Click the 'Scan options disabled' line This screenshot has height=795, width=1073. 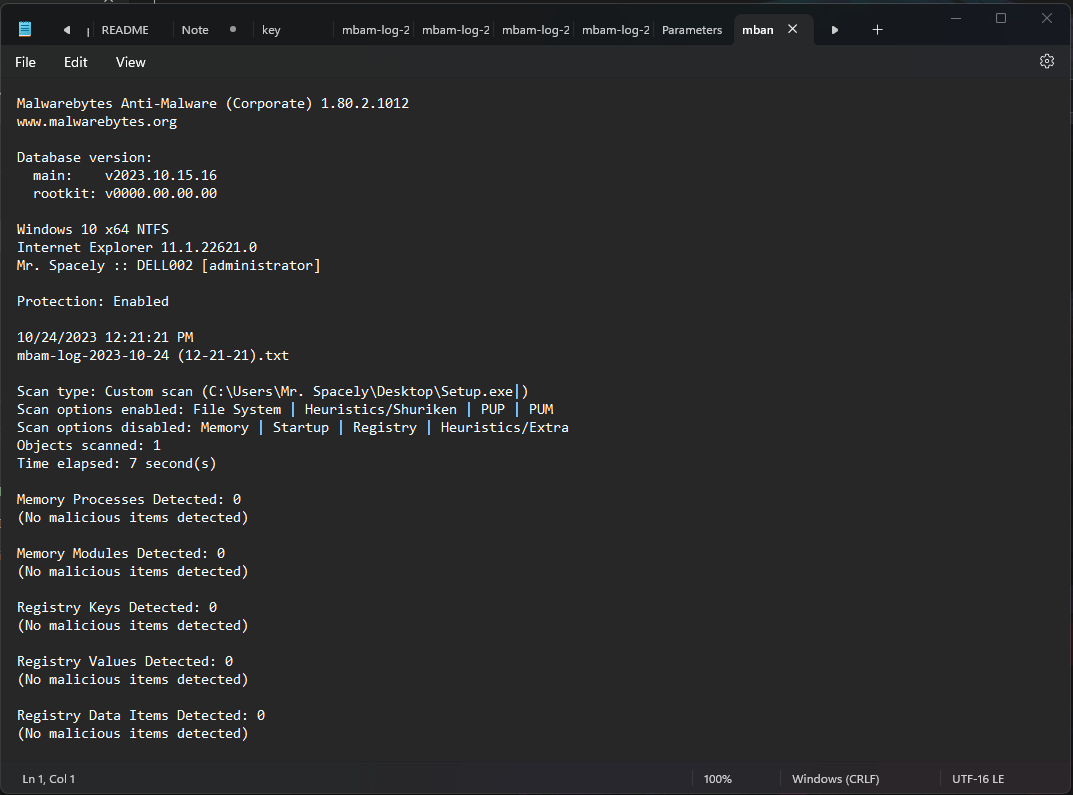point(293,428)
